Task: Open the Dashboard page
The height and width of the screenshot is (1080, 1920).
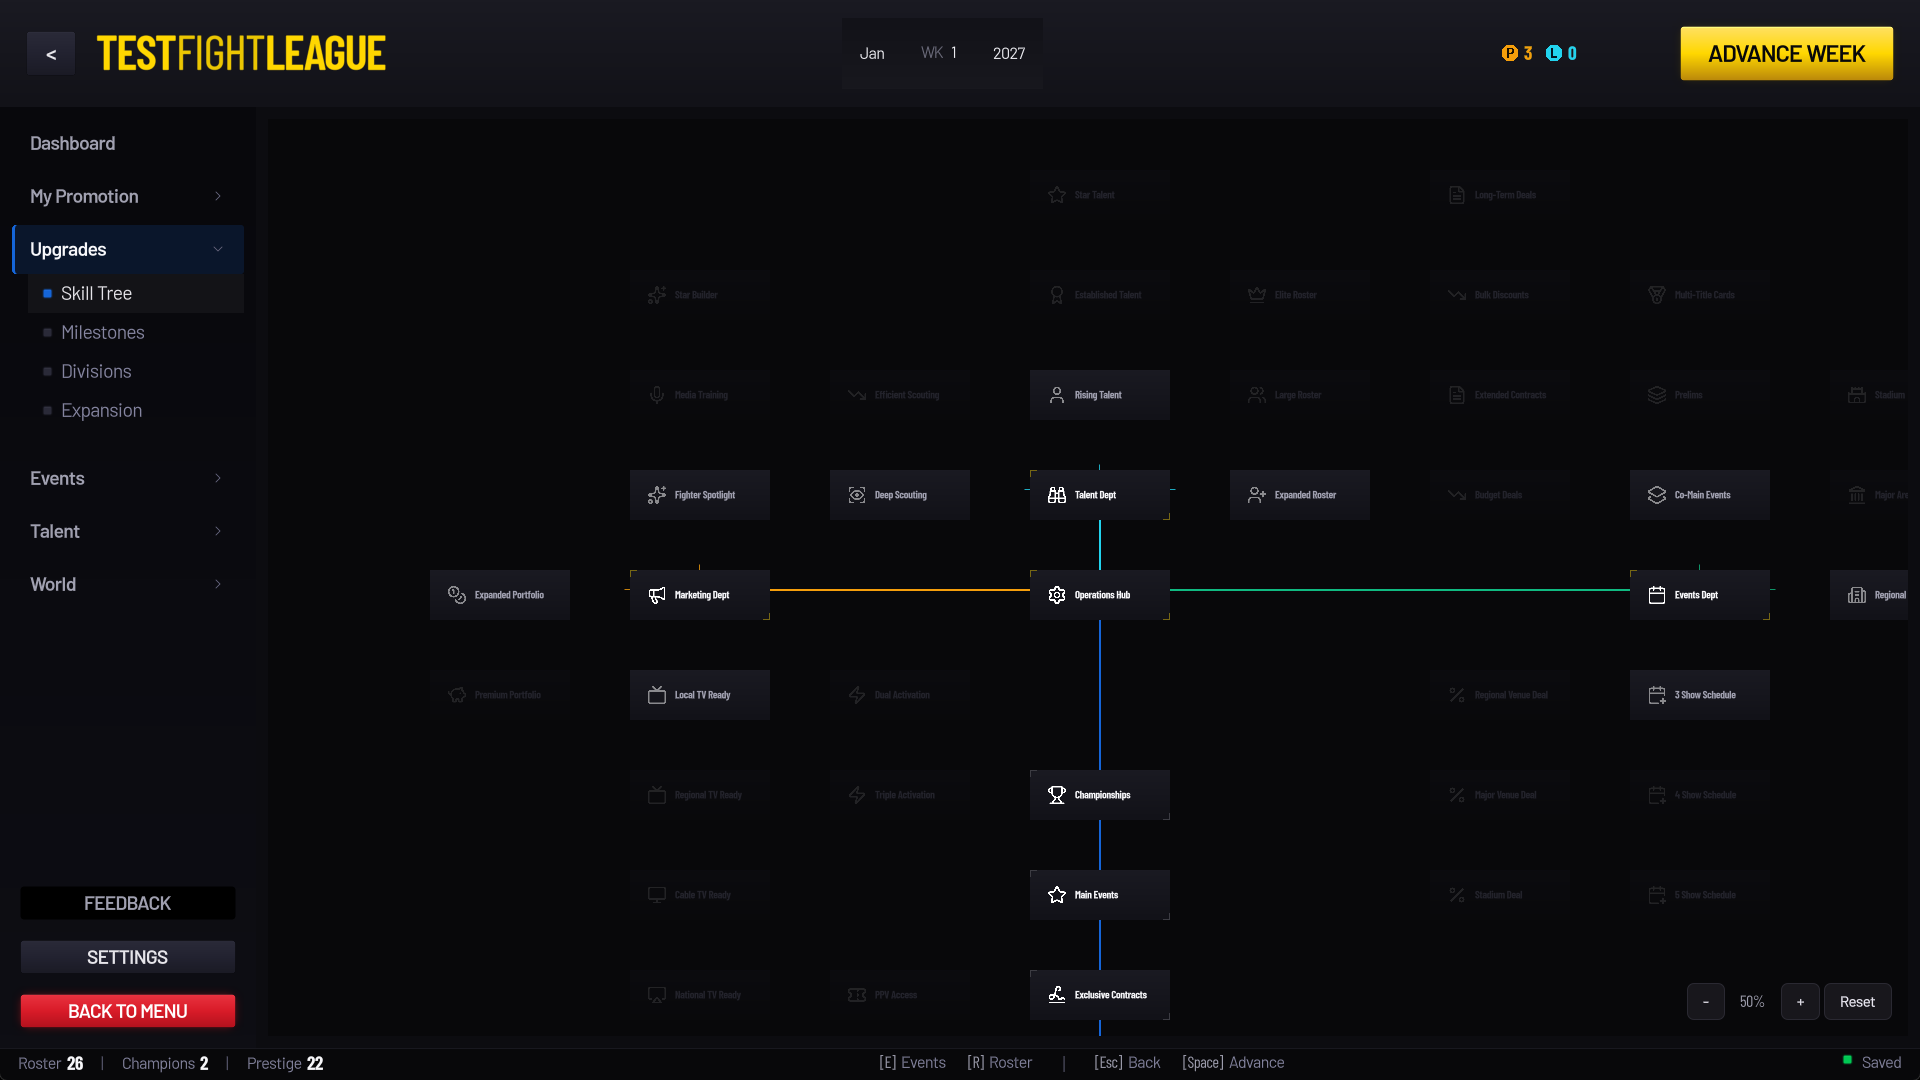Action: click(72, 143)
